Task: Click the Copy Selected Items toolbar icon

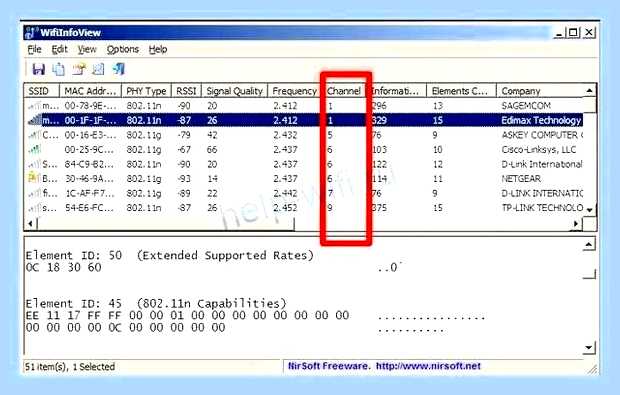Action: pos(59,69)
